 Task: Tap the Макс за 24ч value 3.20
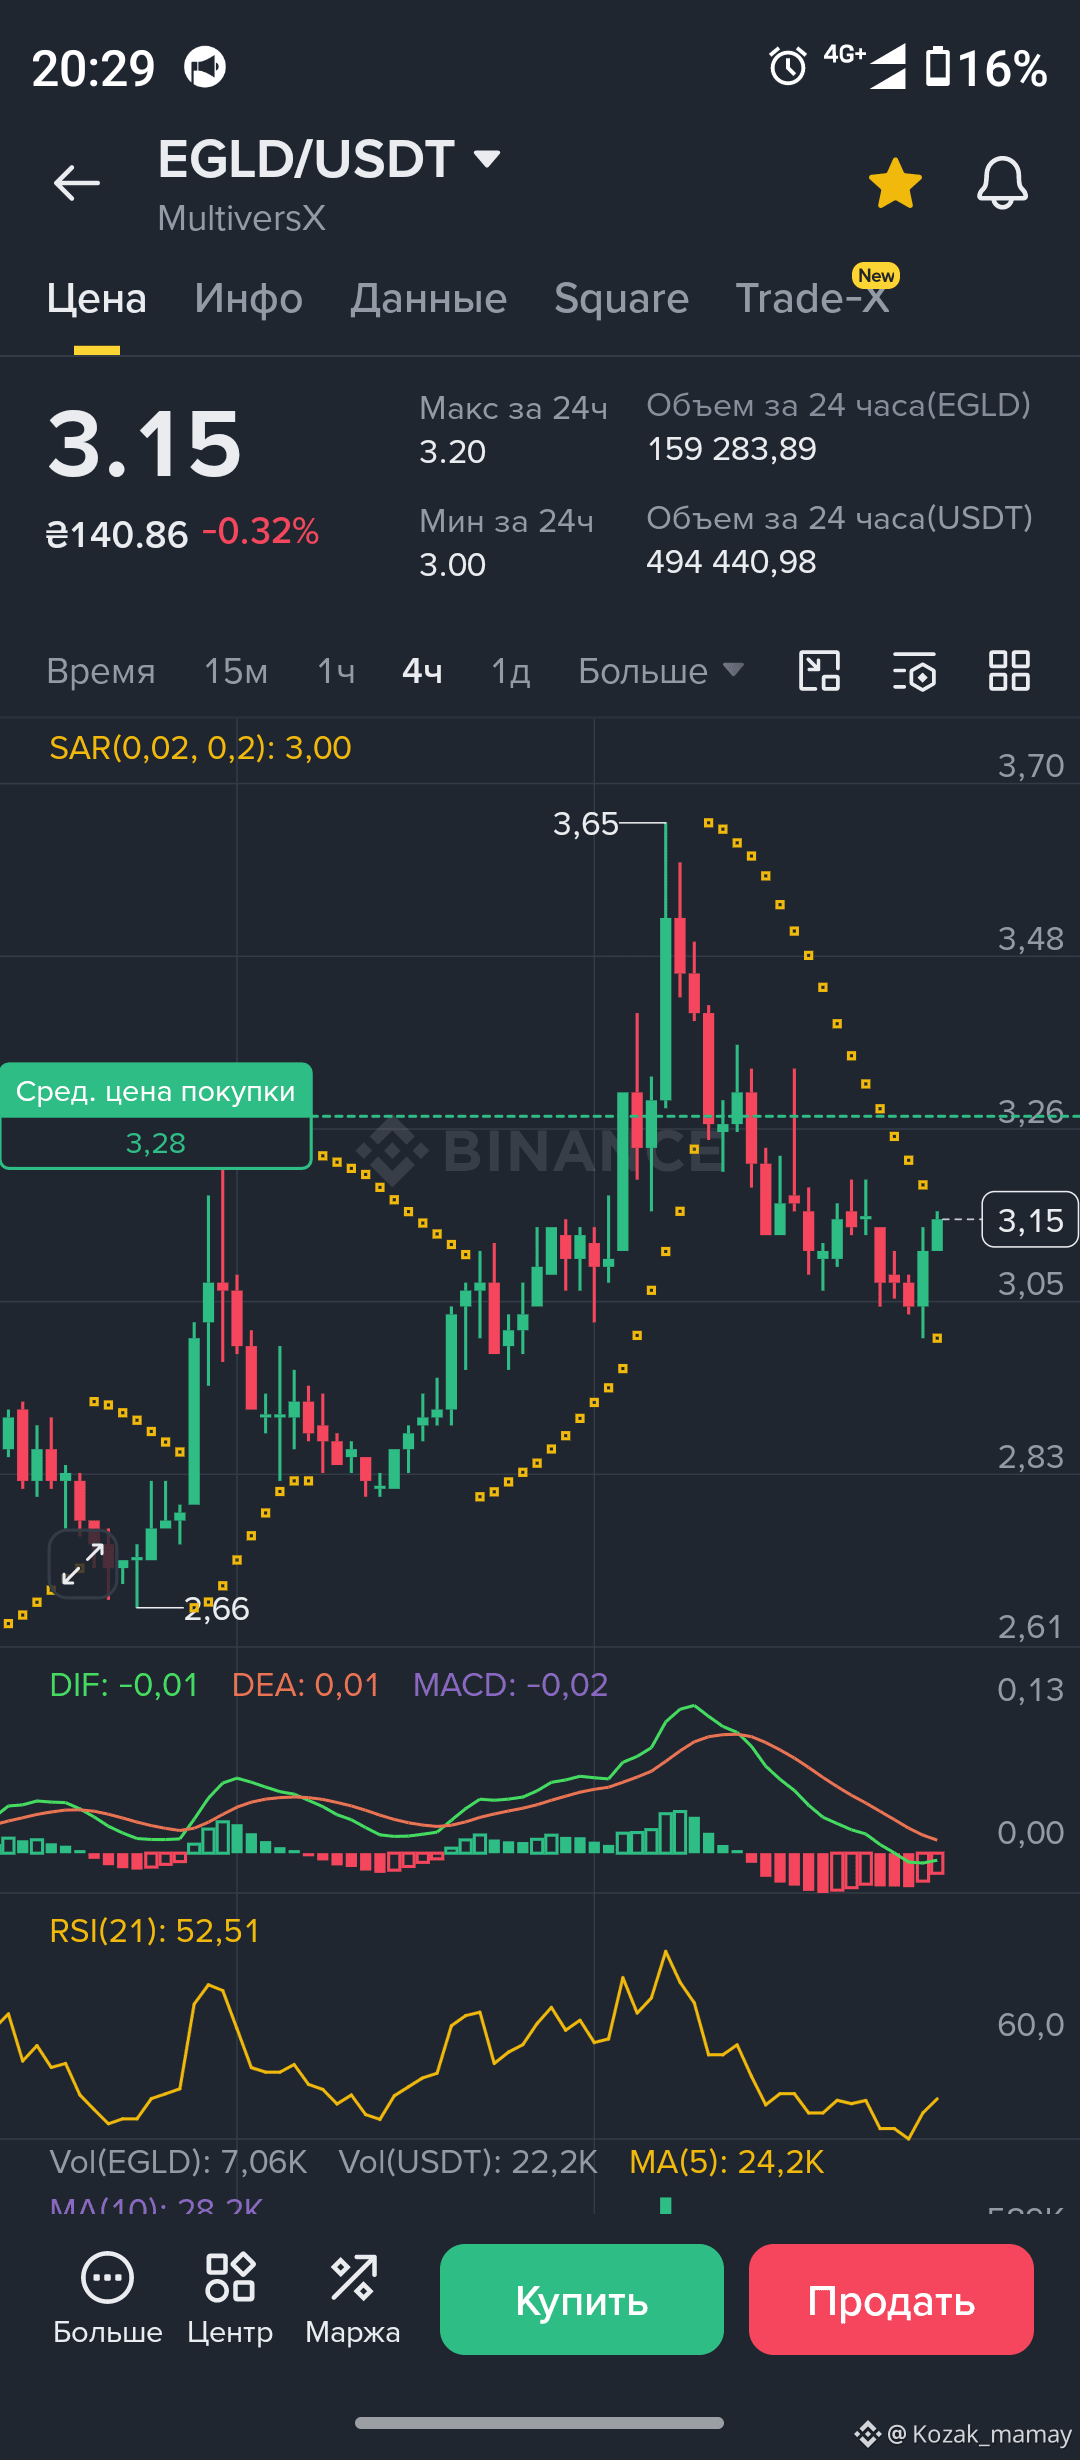click(453, 452)
